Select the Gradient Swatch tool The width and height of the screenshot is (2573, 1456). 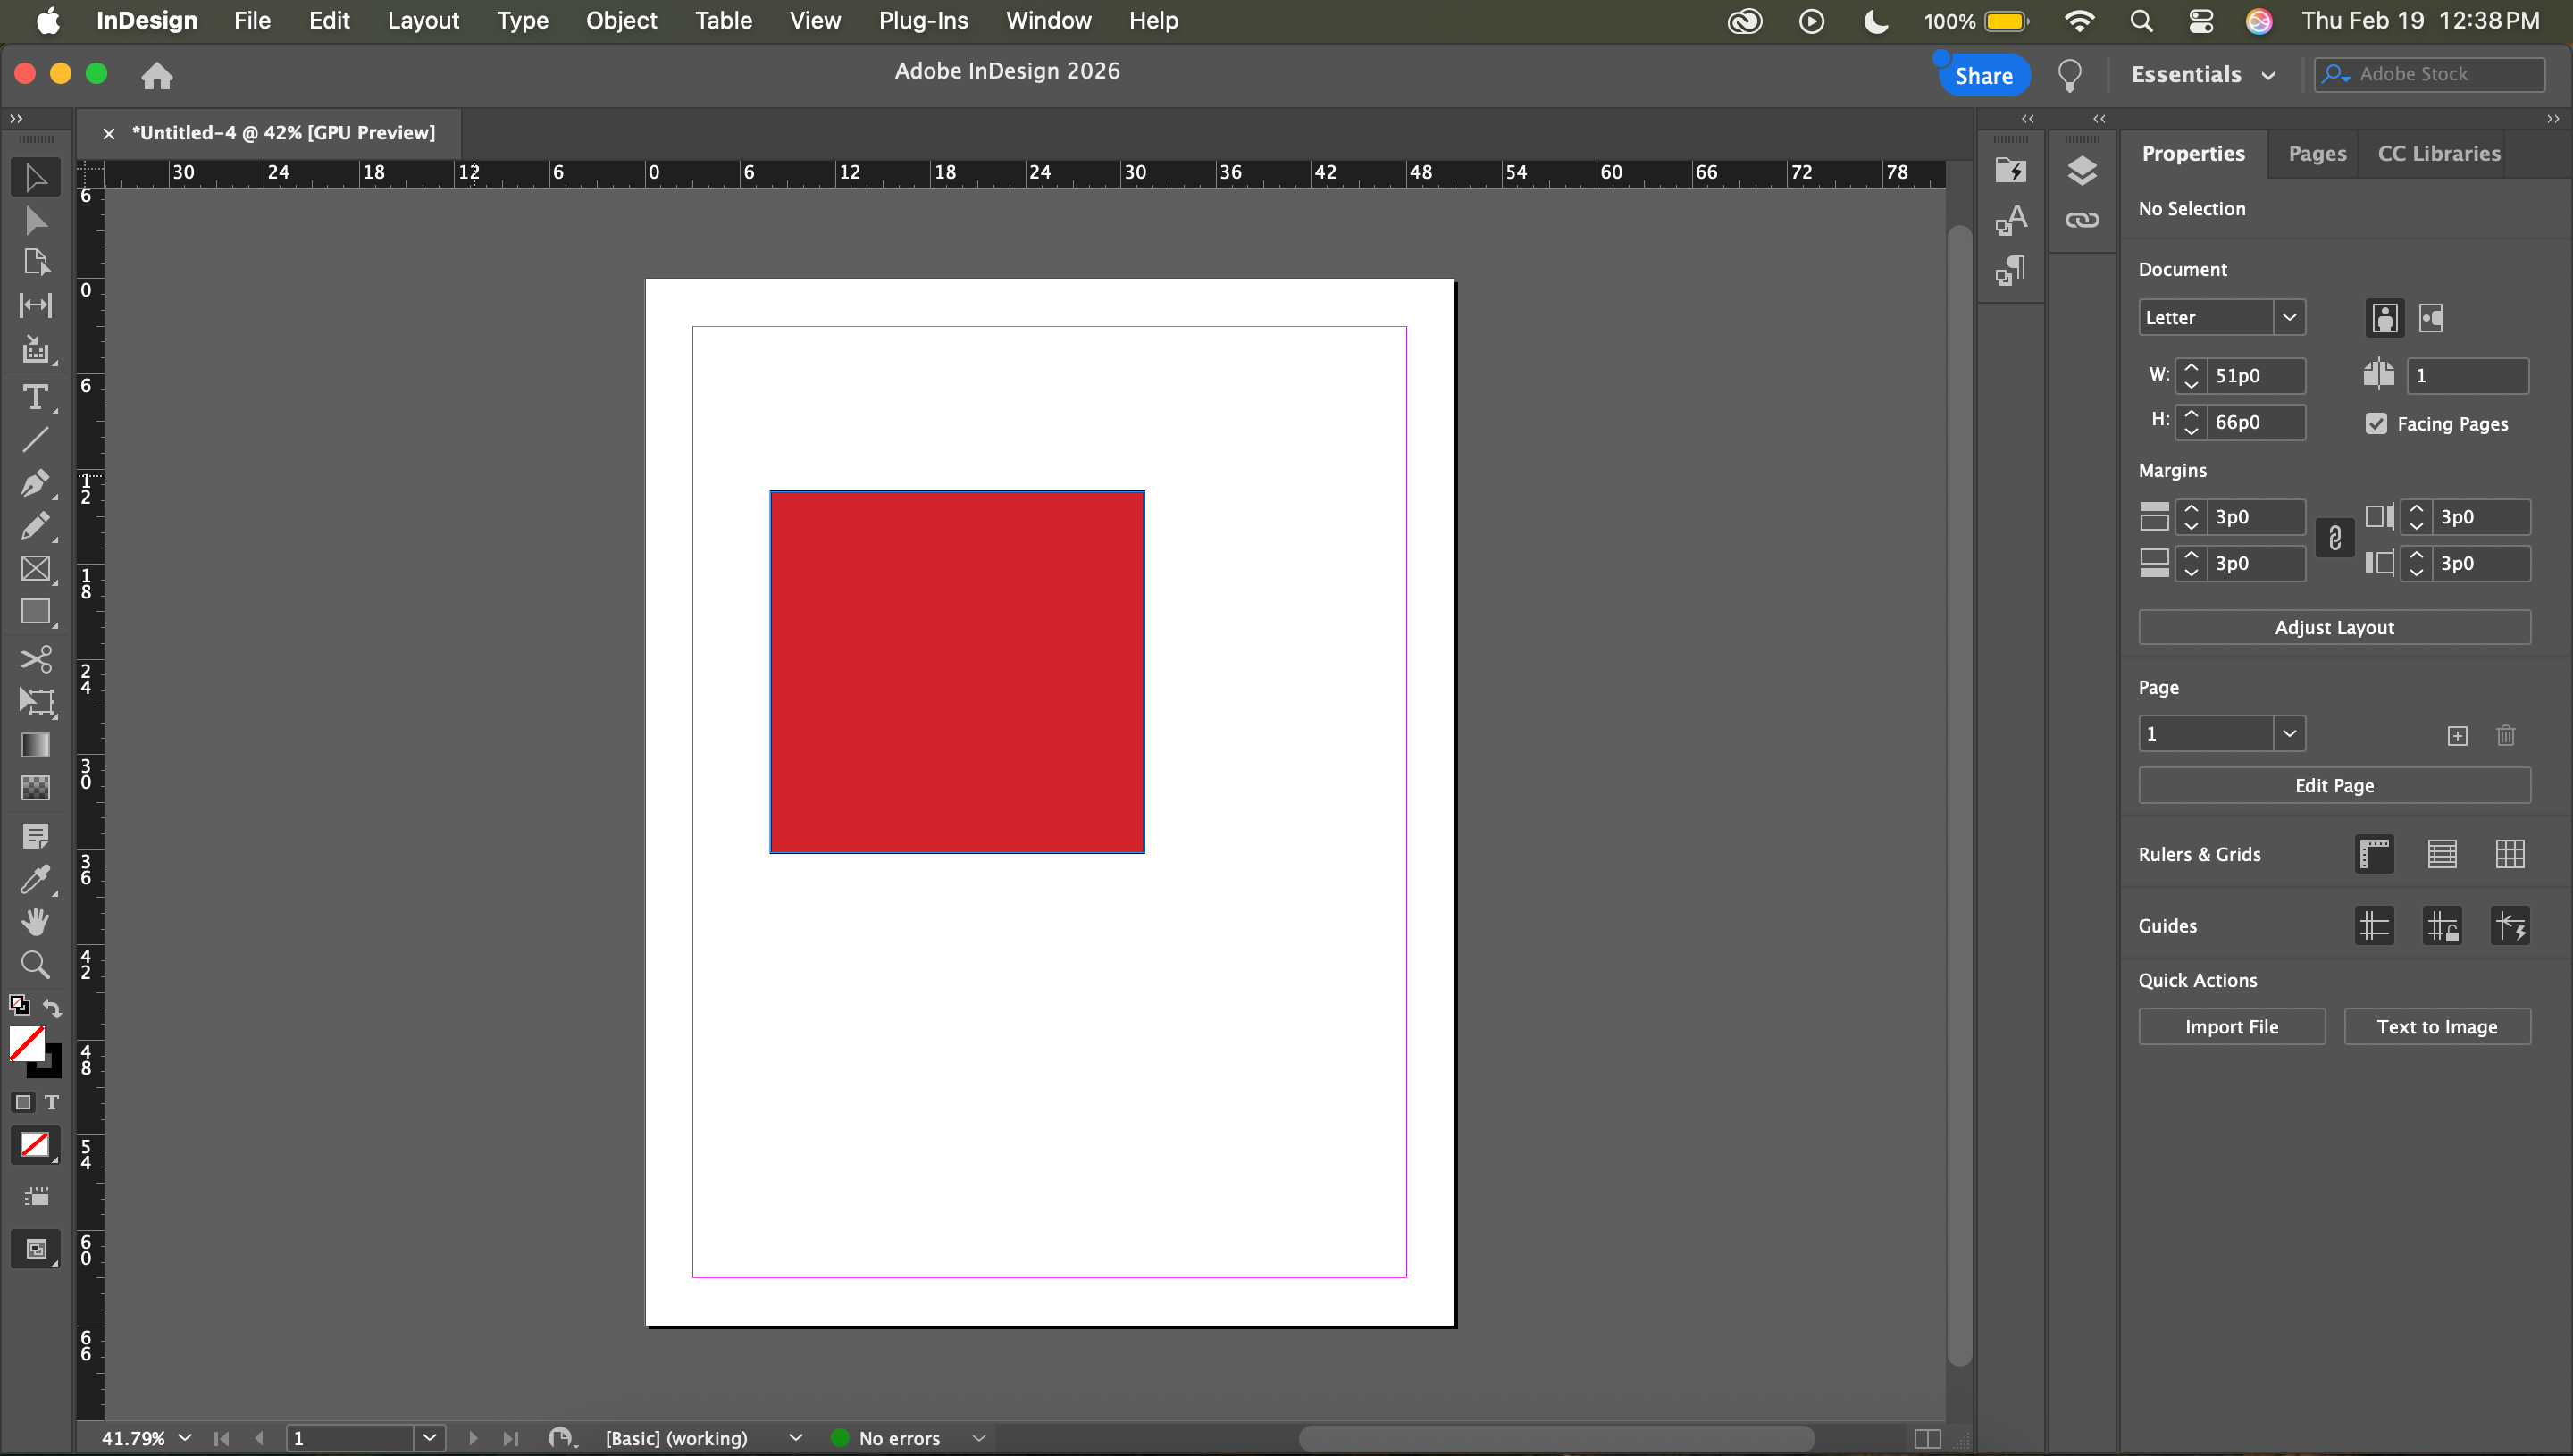point(35,745)
